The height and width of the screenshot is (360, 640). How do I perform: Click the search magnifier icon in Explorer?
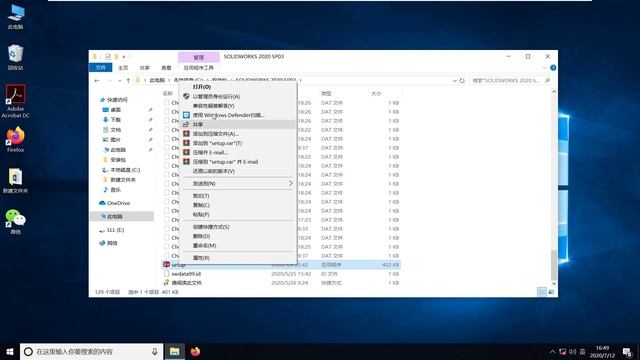click(x=548, y=80)
